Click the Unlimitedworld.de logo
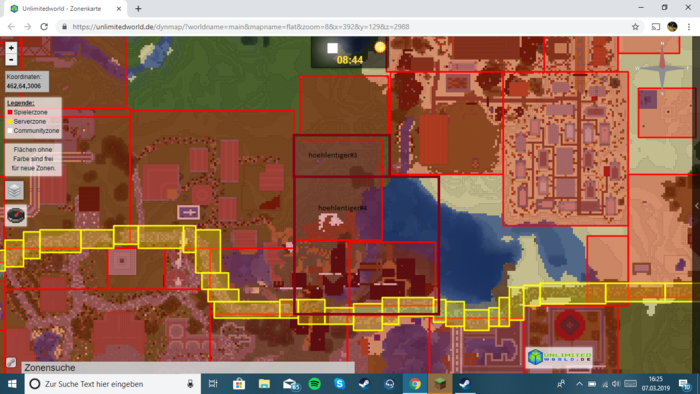Image resolution: width=700 pixels, height=394 pixels. (559, 357)
